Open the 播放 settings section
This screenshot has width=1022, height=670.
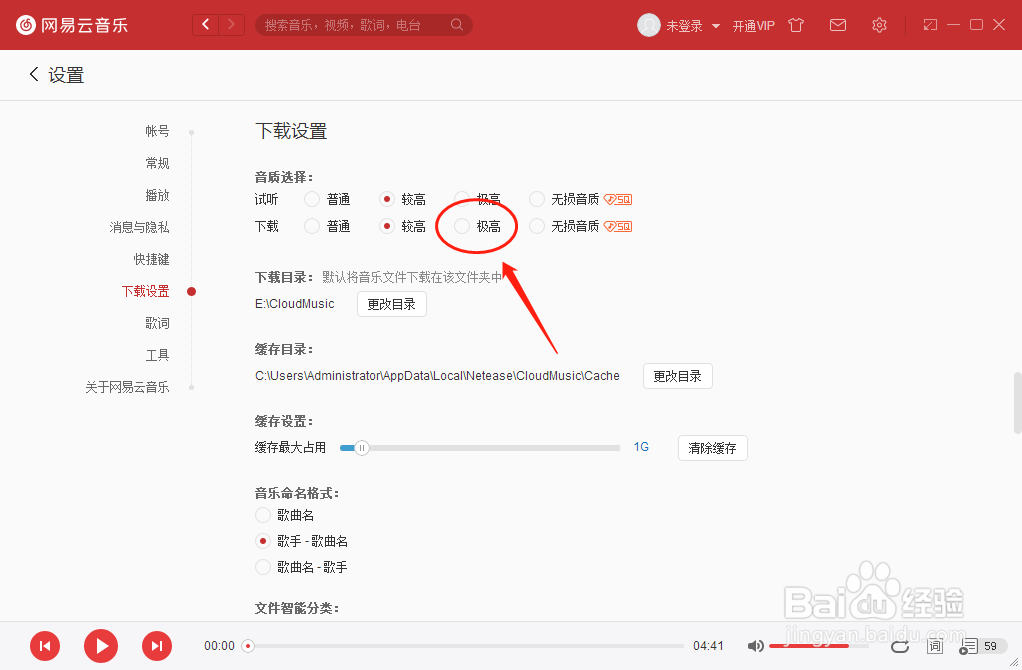157,195
